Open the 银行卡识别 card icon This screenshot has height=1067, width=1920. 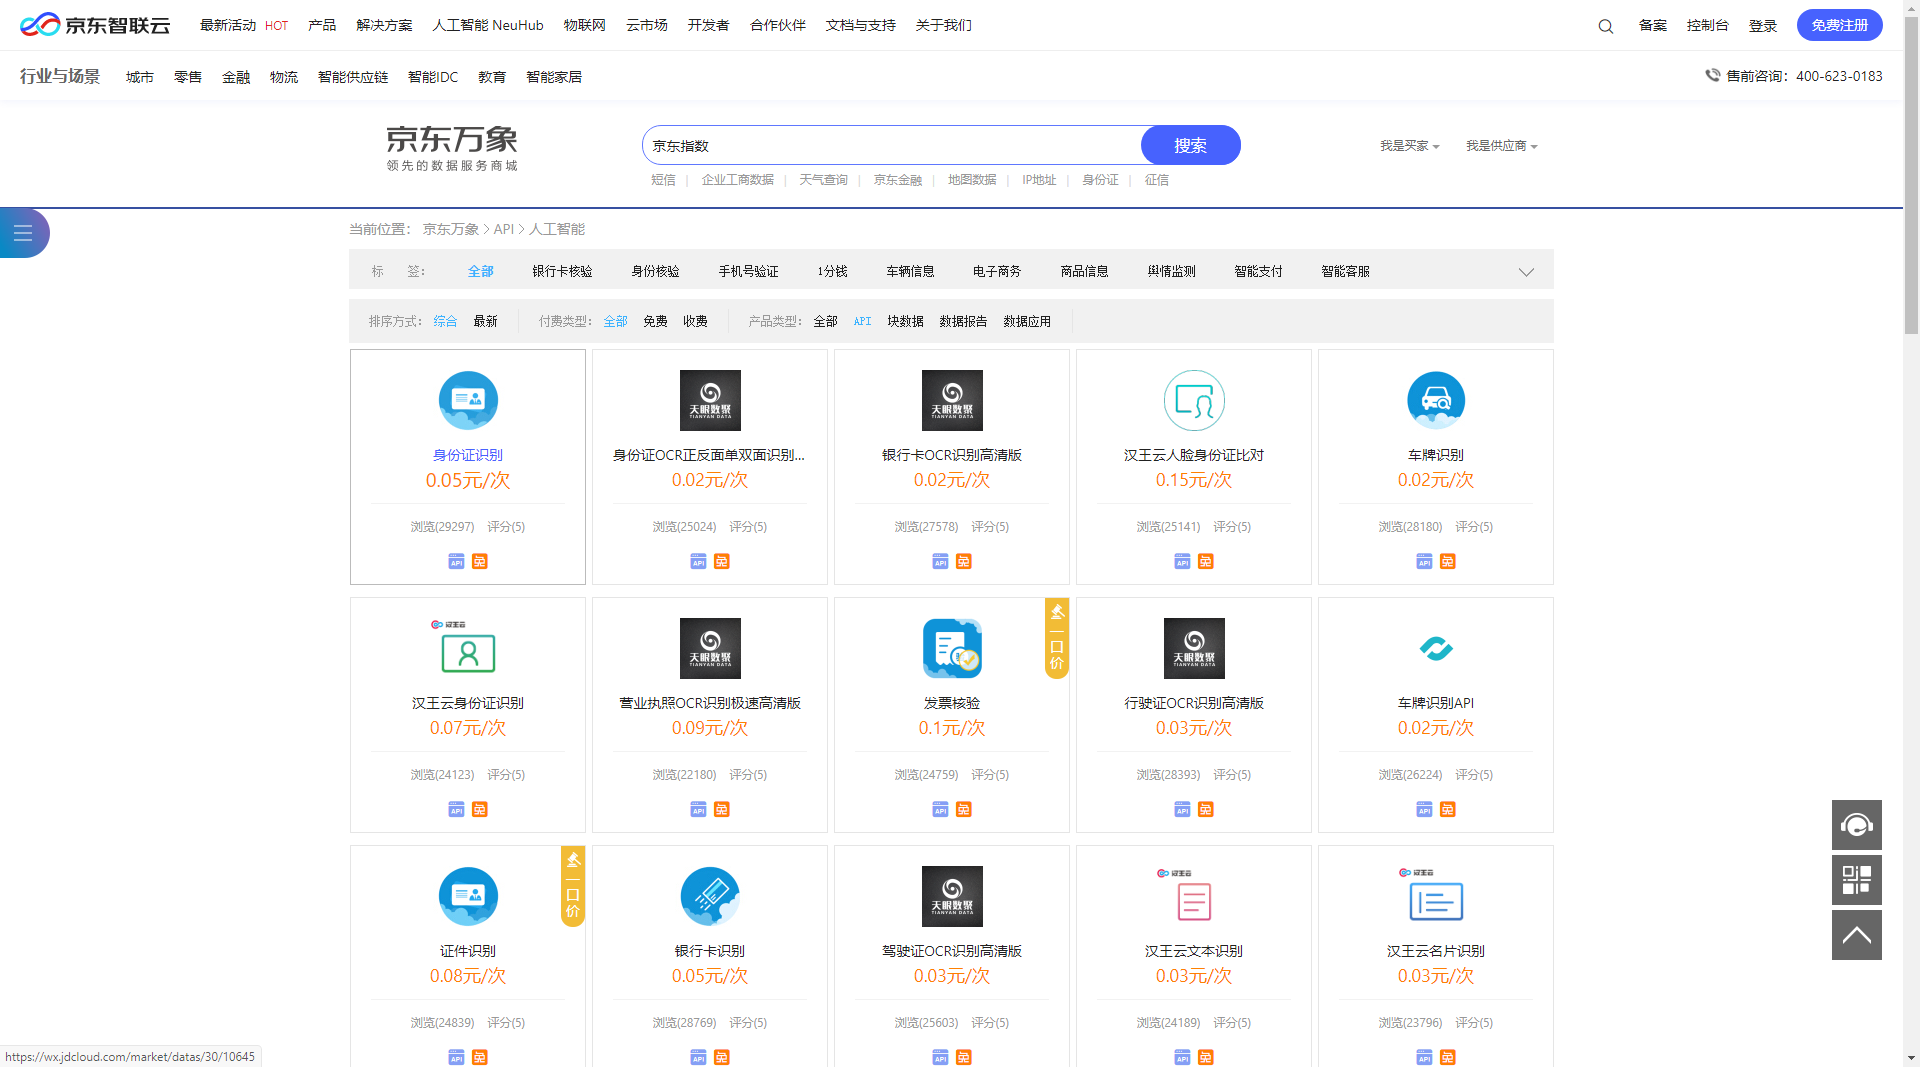(x=710, y=896)
